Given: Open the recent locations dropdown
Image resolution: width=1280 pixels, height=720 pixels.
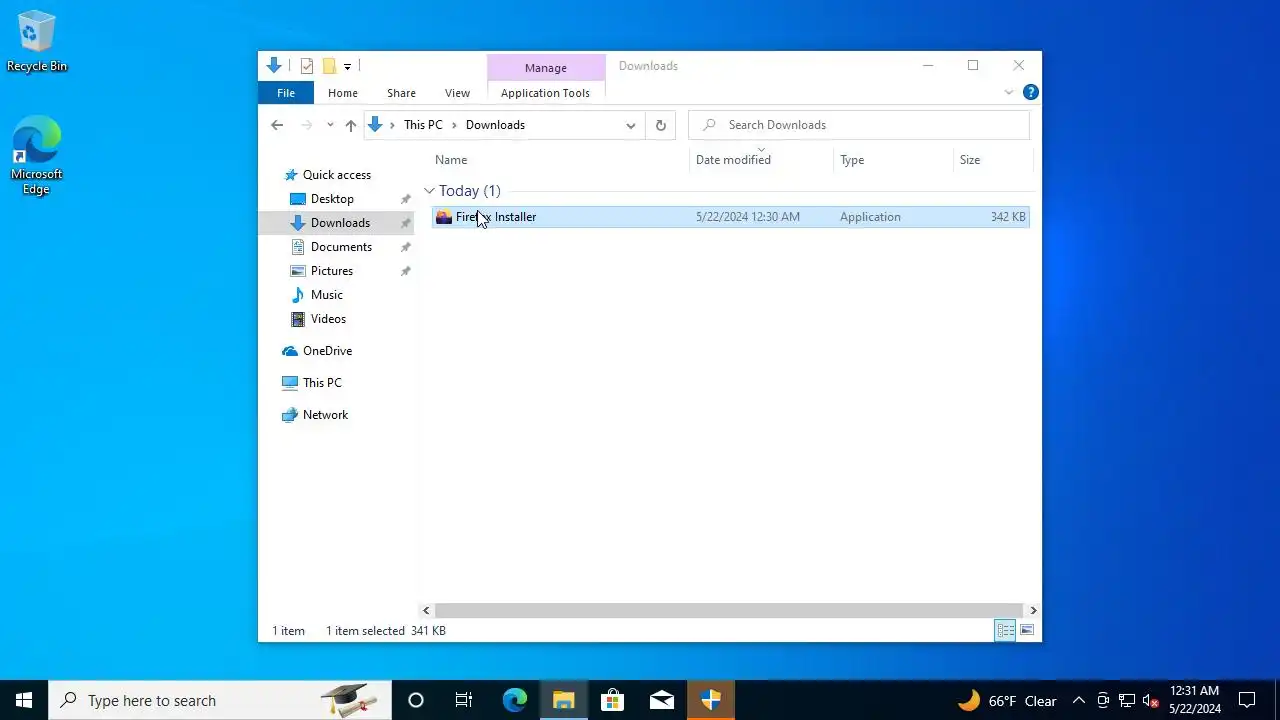Looking at the screenshot, I should pos(330,125).
